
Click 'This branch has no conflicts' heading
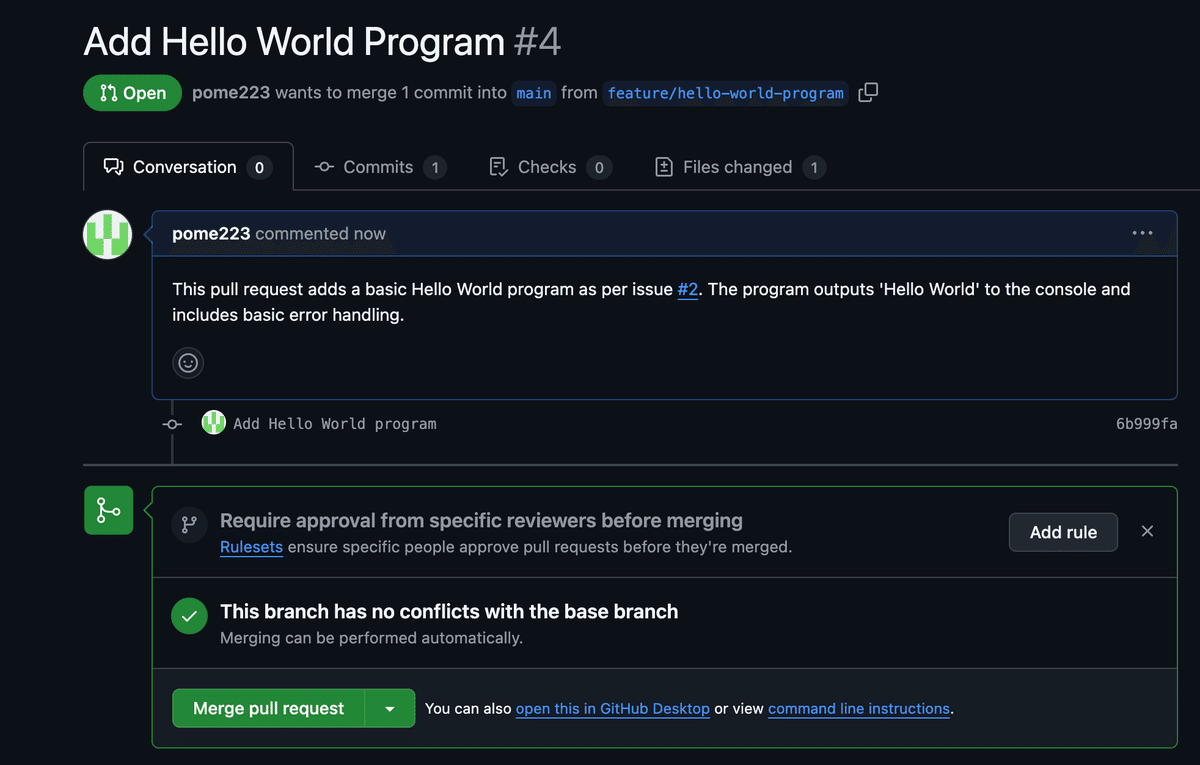pos(449,611)
